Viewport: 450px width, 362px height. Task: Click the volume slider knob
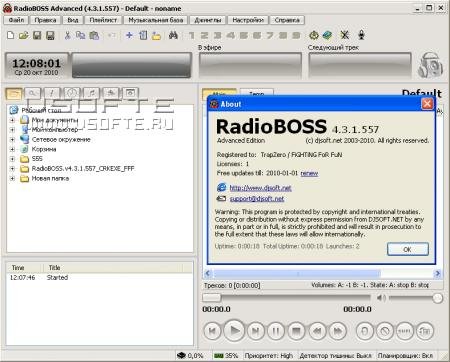437,298
